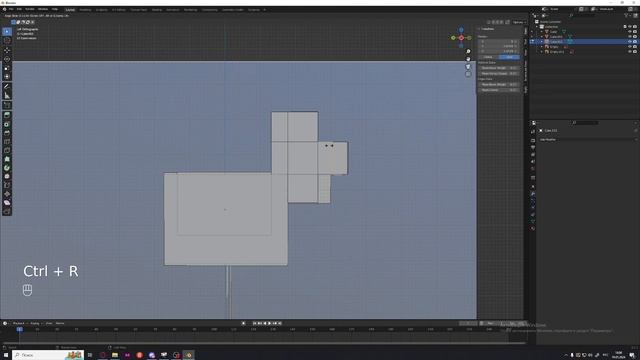Collapse the Transform panel in sidebar
Image resolution: width=640 pixels, height=360 pixels.
(x=486, y=29)
